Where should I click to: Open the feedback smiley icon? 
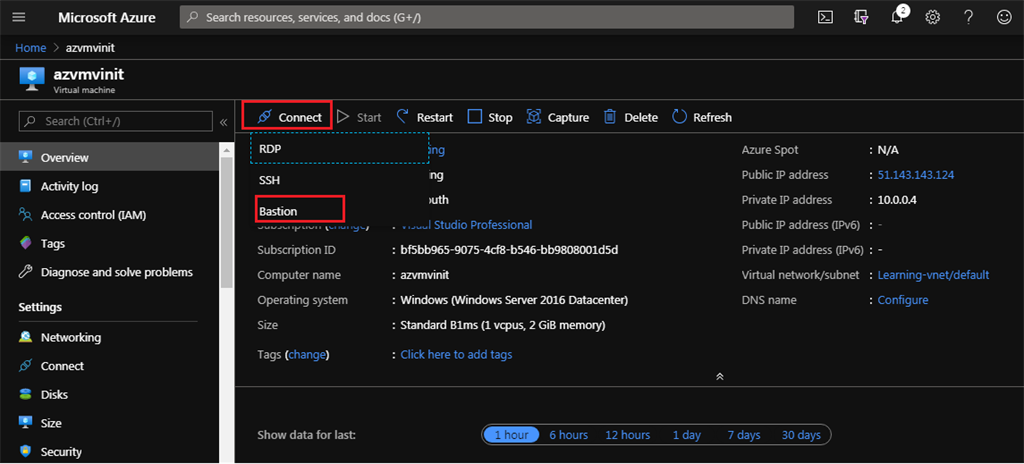point(1004,18)
